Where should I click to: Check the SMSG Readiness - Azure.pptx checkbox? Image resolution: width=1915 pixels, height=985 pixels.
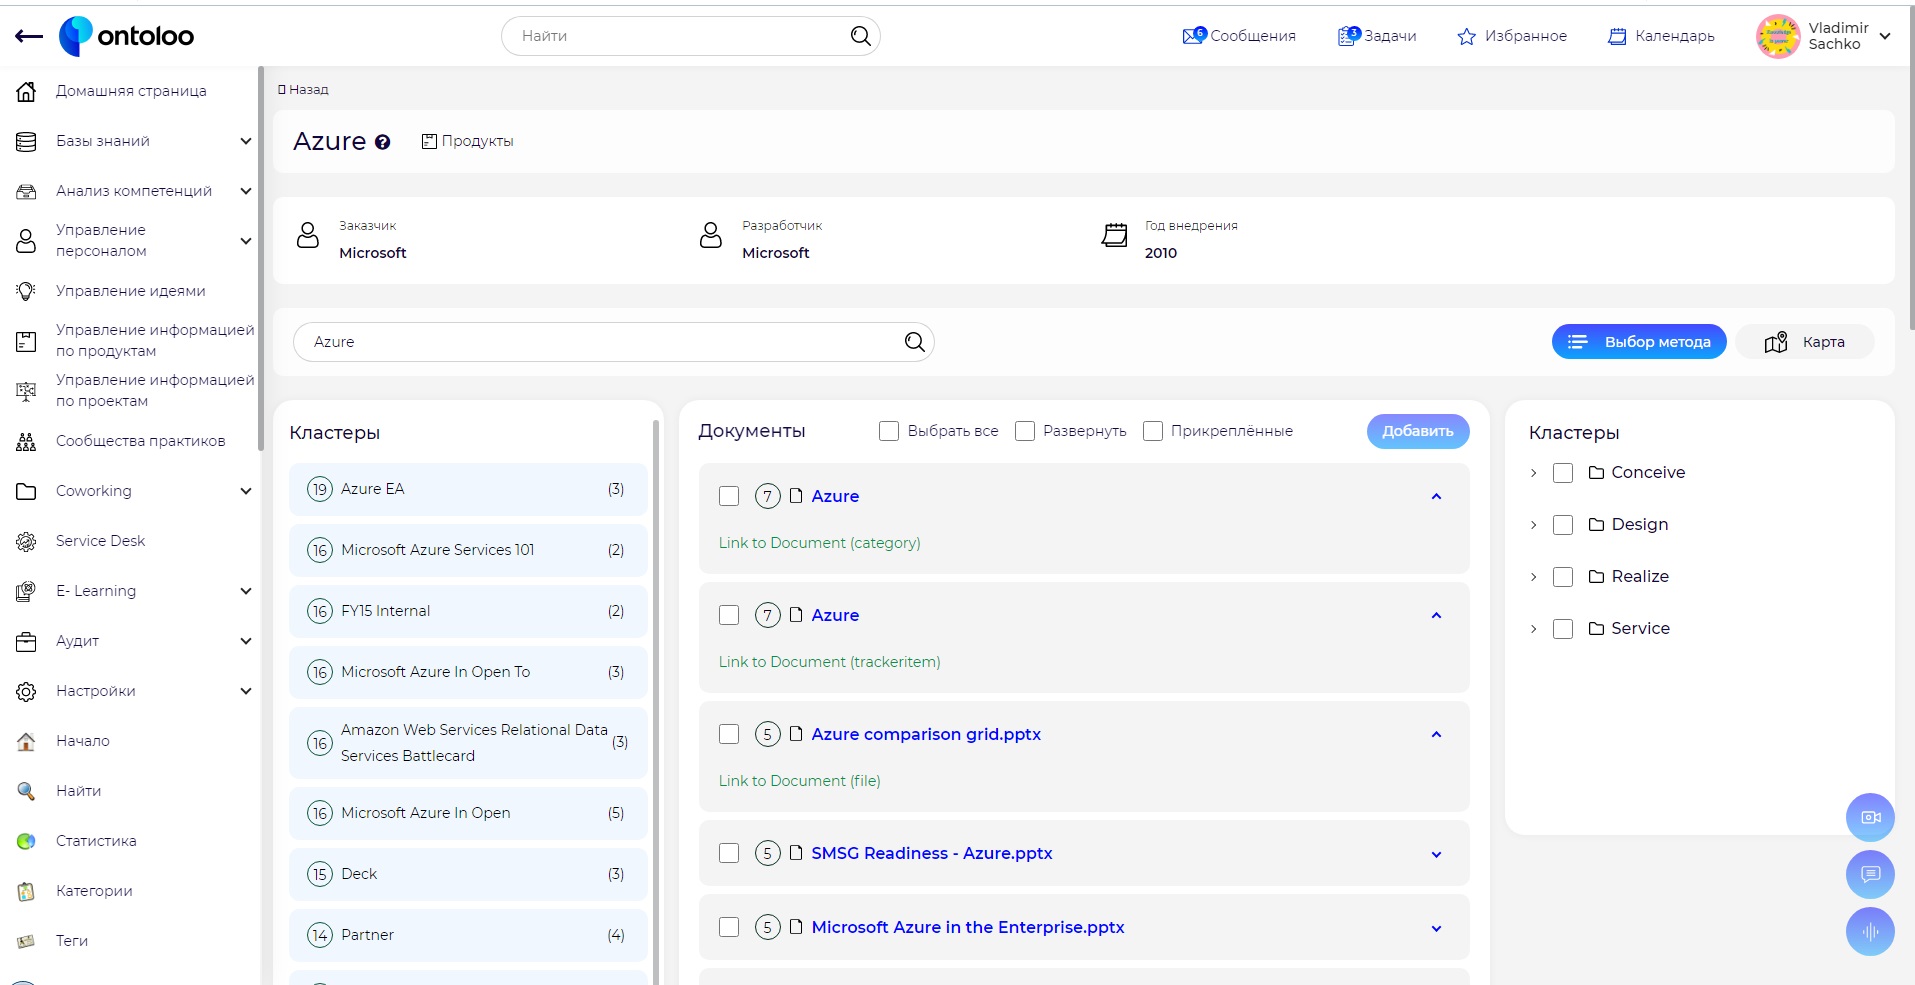point(729,853)
